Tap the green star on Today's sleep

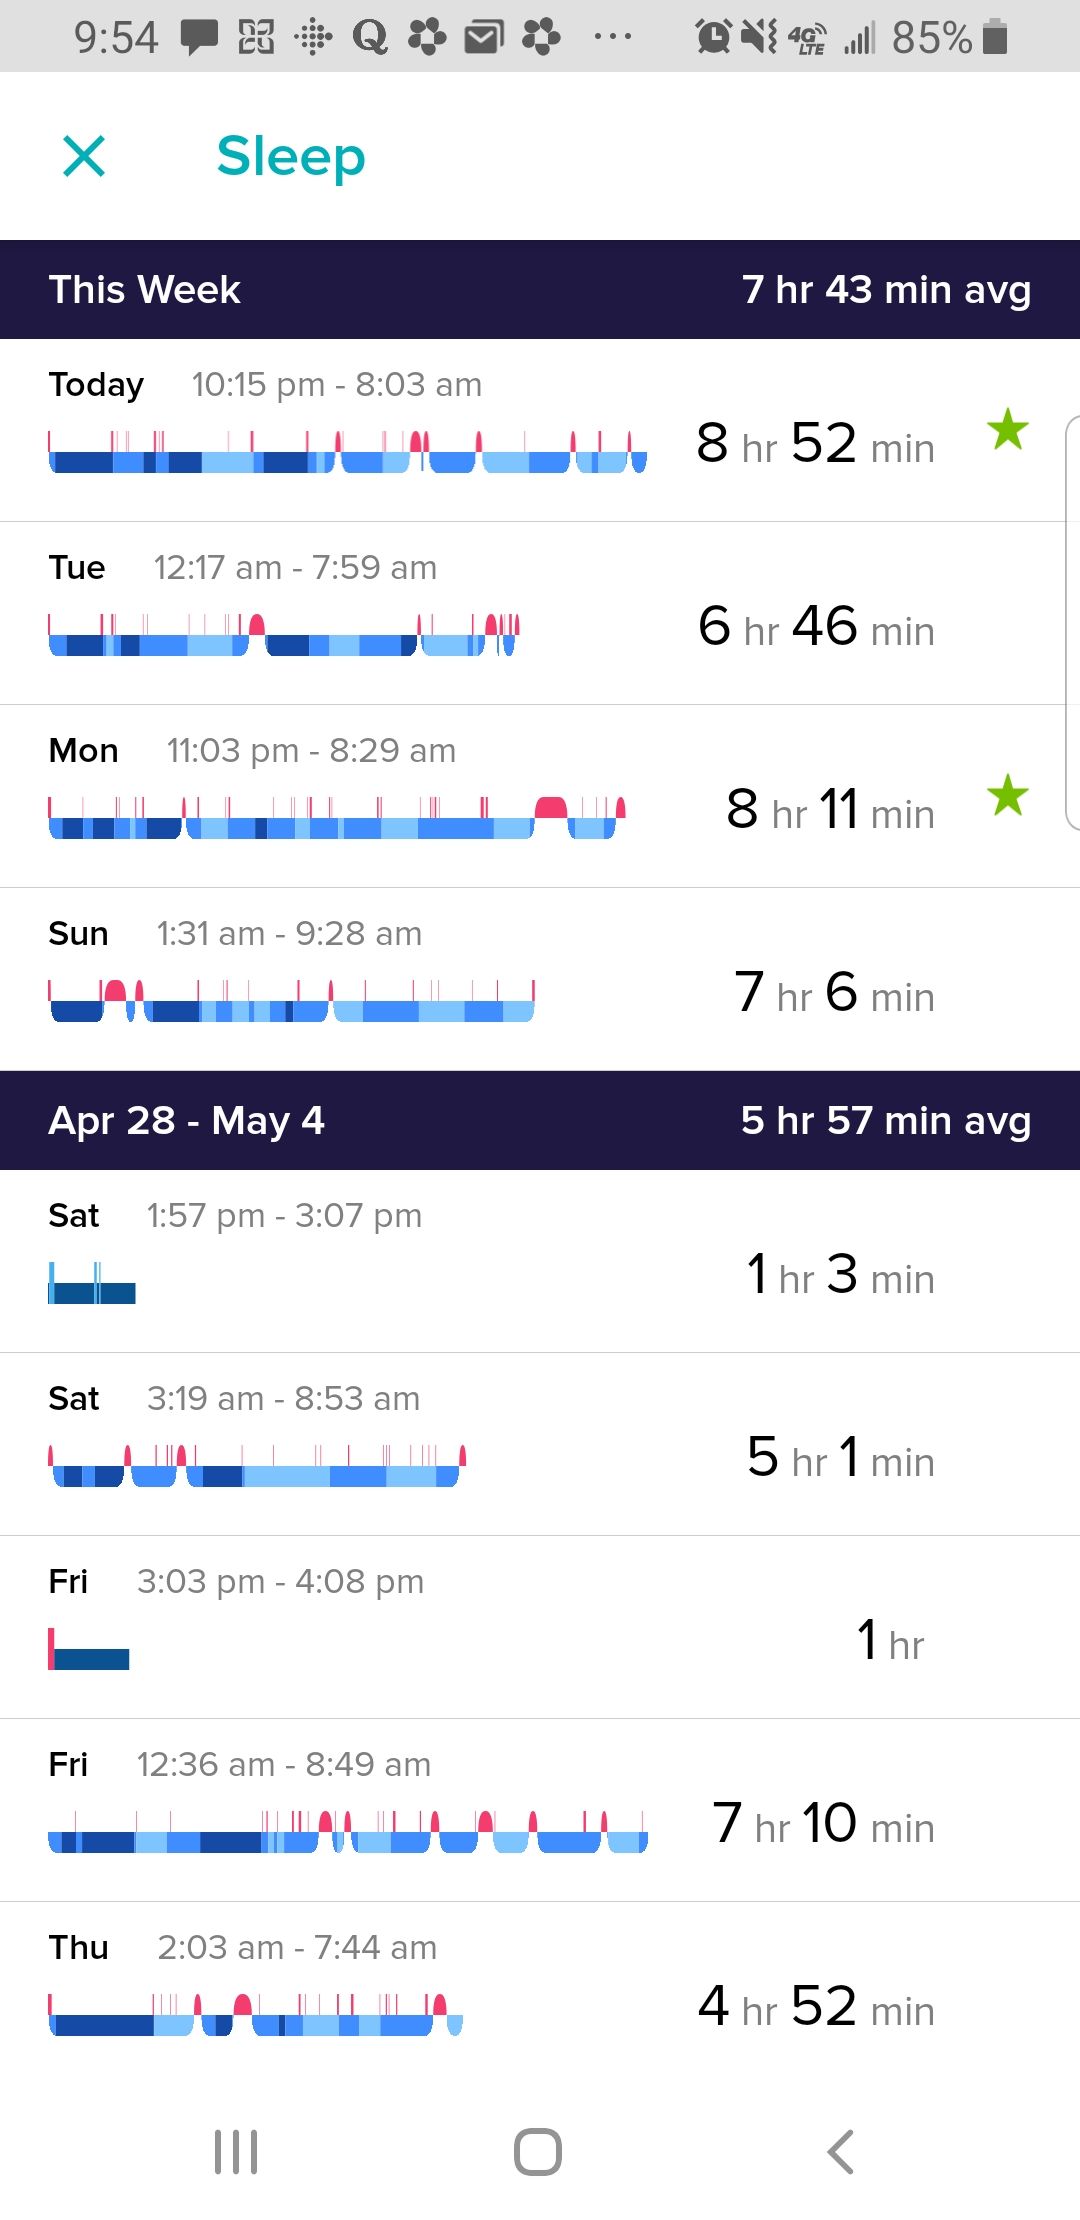point(1007,430)
